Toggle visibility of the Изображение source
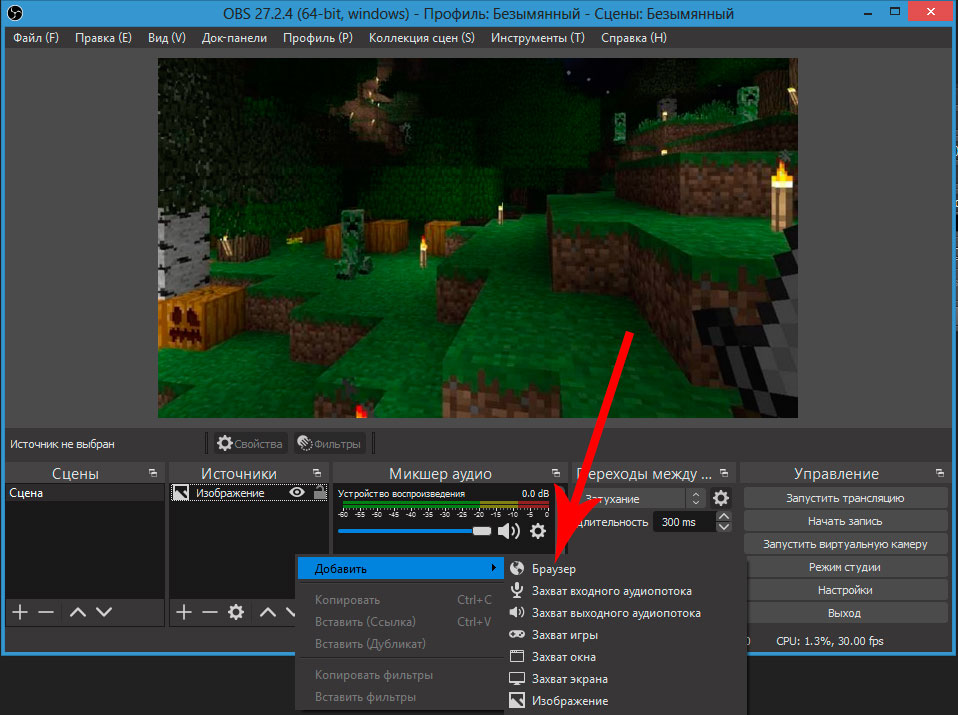 coord(297,493)
